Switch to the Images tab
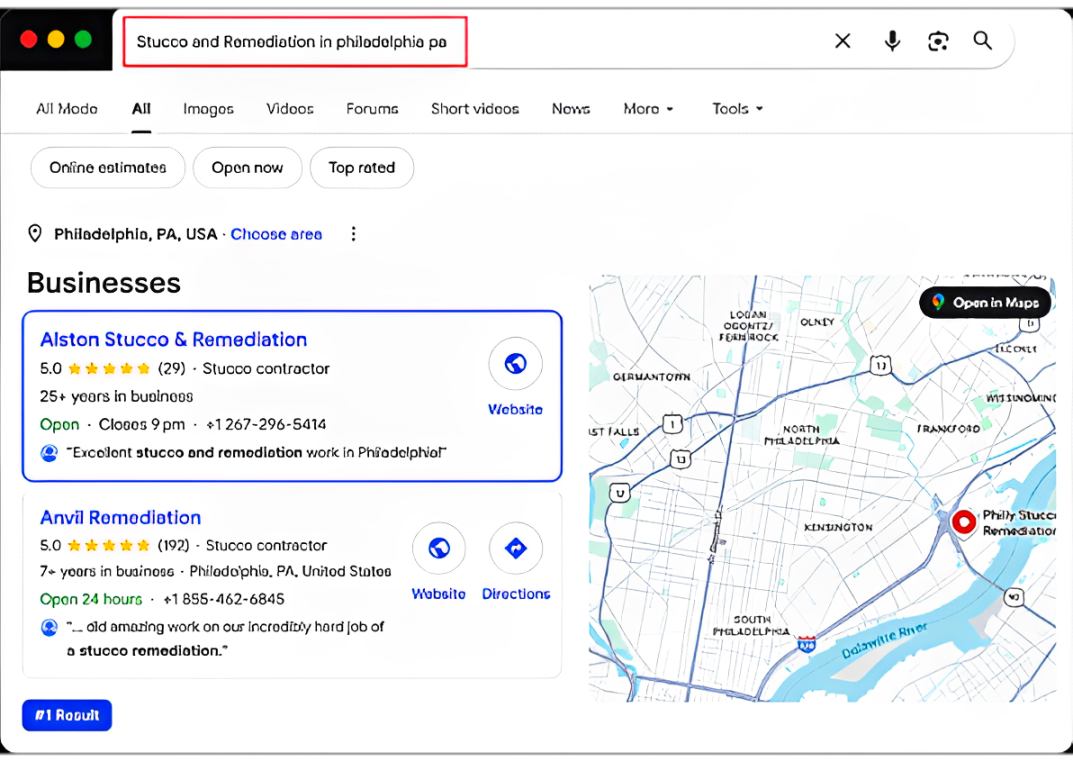This screenshot has height=762, width=1073. click(208, 109)
